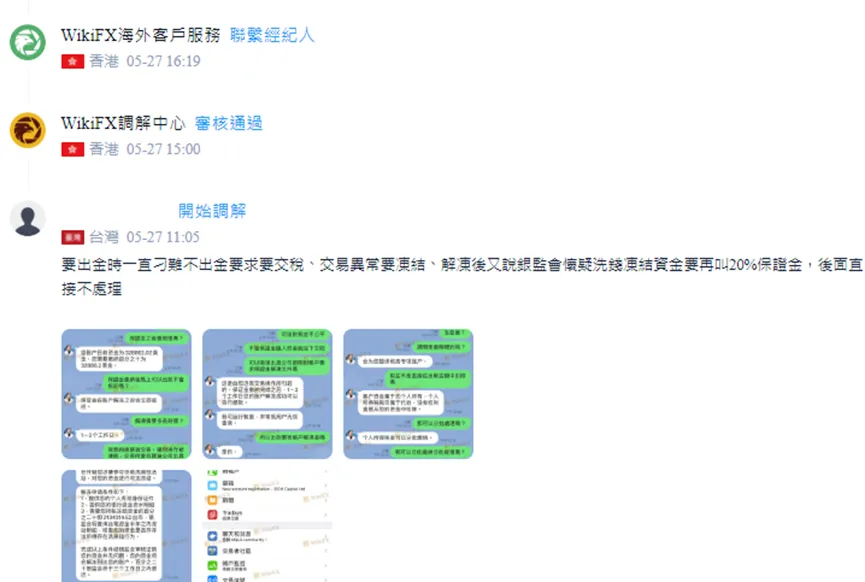Click the green WikiFX overseas service avatar
865x582 pixels.
tap(28, 42)
